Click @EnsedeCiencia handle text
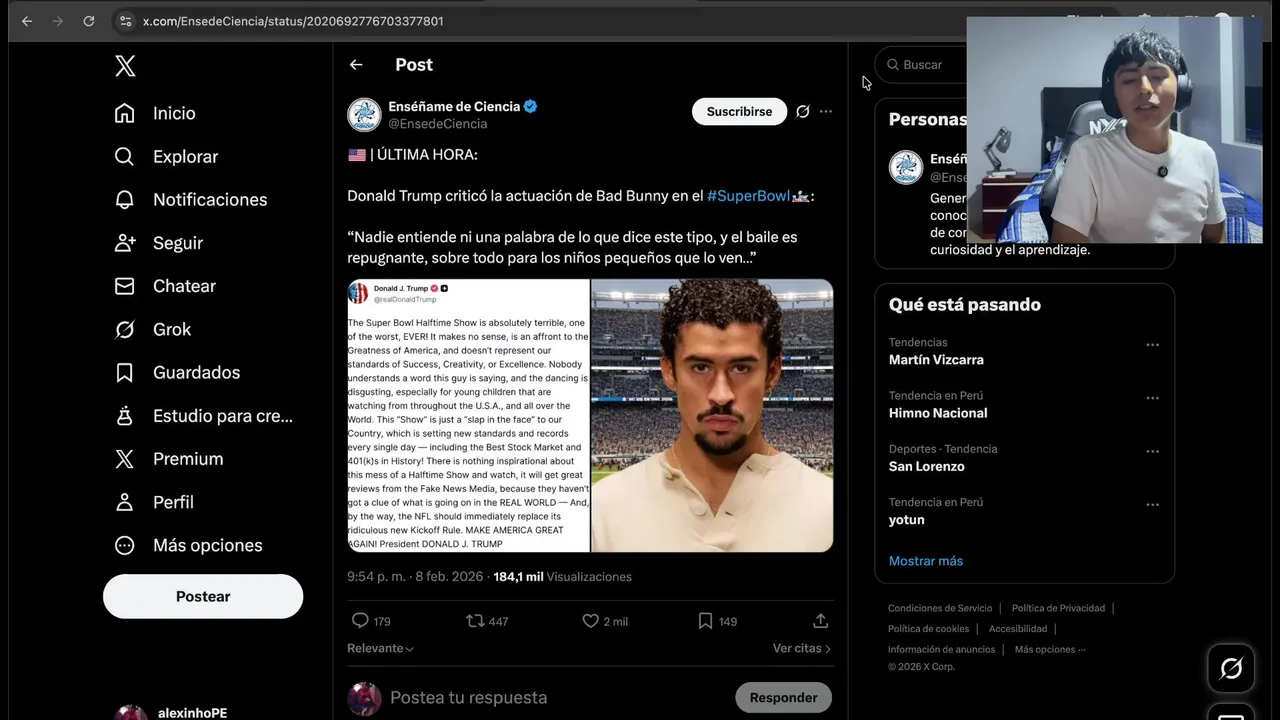The image size is (1280, 720). (437, 124)
